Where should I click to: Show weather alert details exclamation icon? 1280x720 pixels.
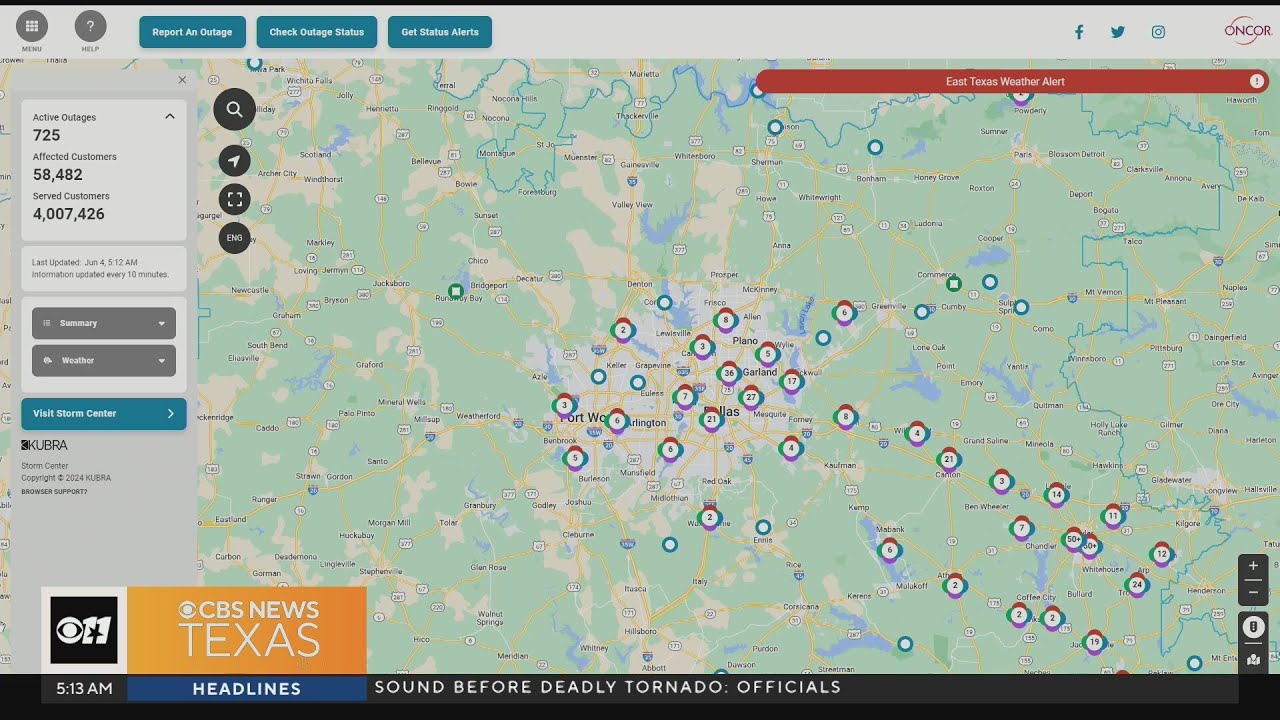pos(1257,82)
